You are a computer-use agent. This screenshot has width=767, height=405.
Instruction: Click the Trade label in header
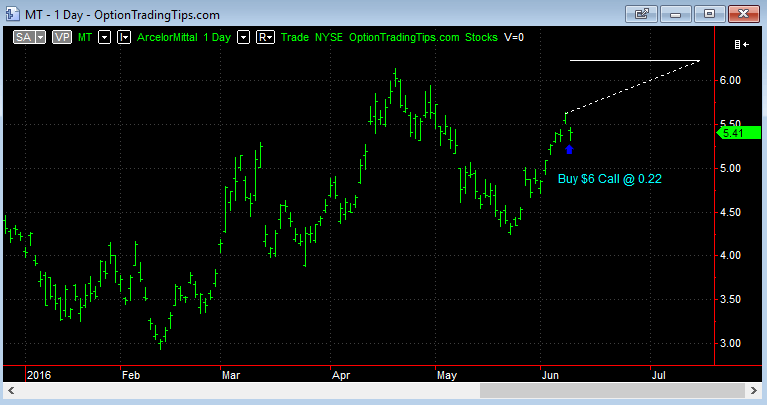click(295, 37)
